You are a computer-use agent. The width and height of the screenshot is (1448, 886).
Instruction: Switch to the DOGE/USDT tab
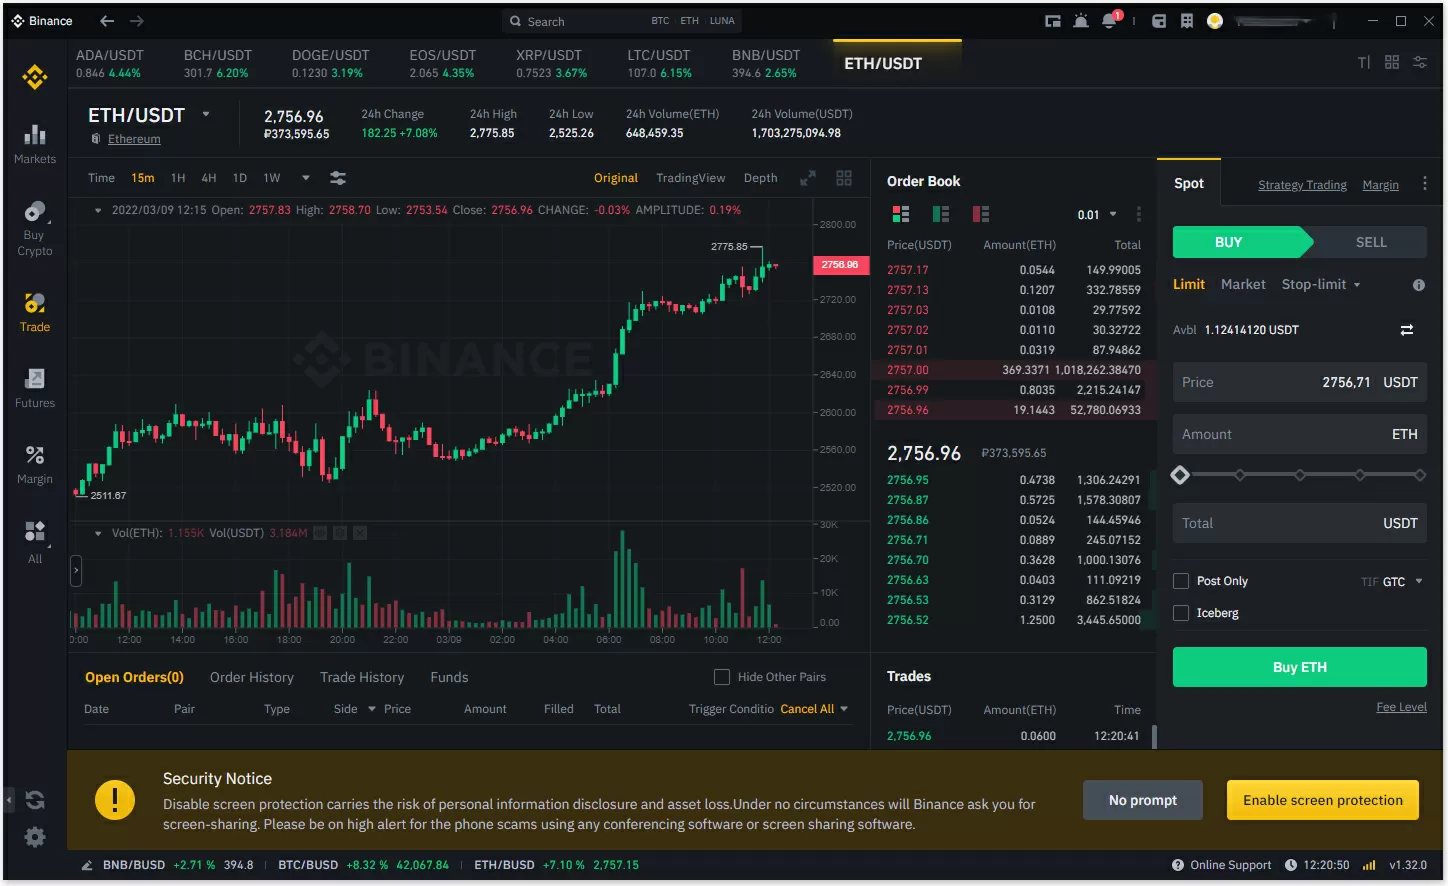click(x=330, y=63)
